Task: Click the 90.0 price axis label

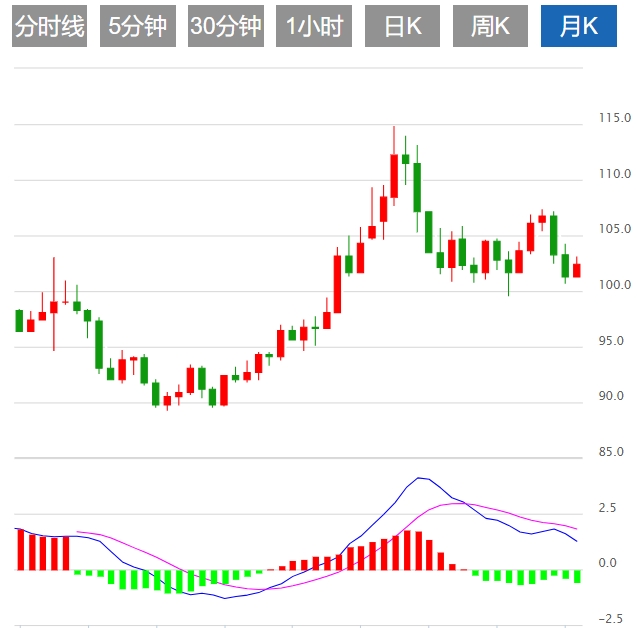Action: [x=611, y=397]
